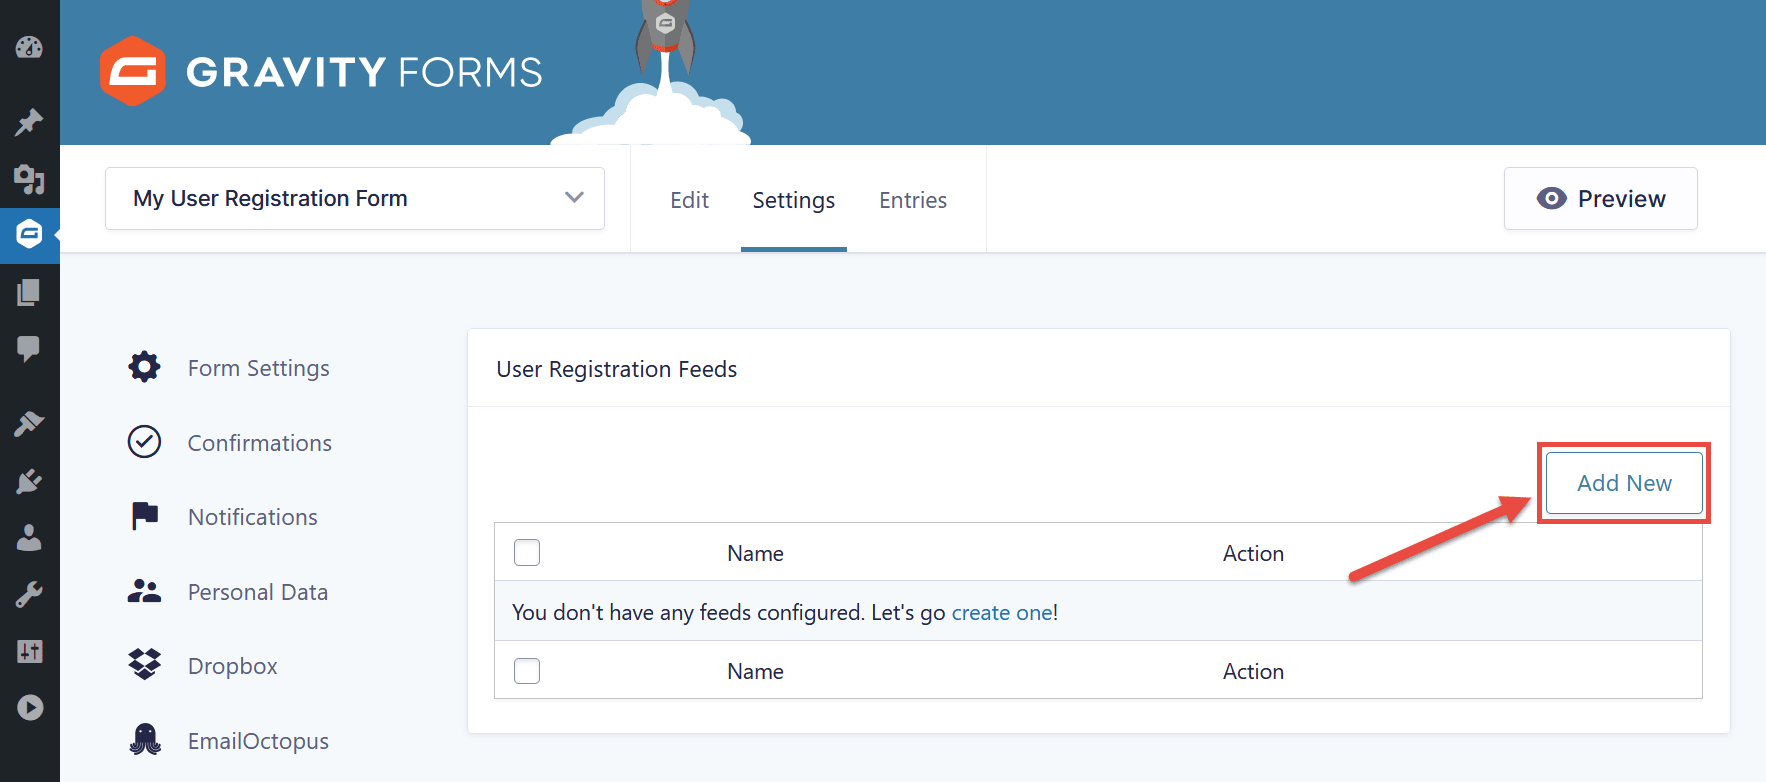The width and height of the screenshot is (1766, 782).
Task: Open the WordPress Dashboard sidebar icon
Action: 29,47
